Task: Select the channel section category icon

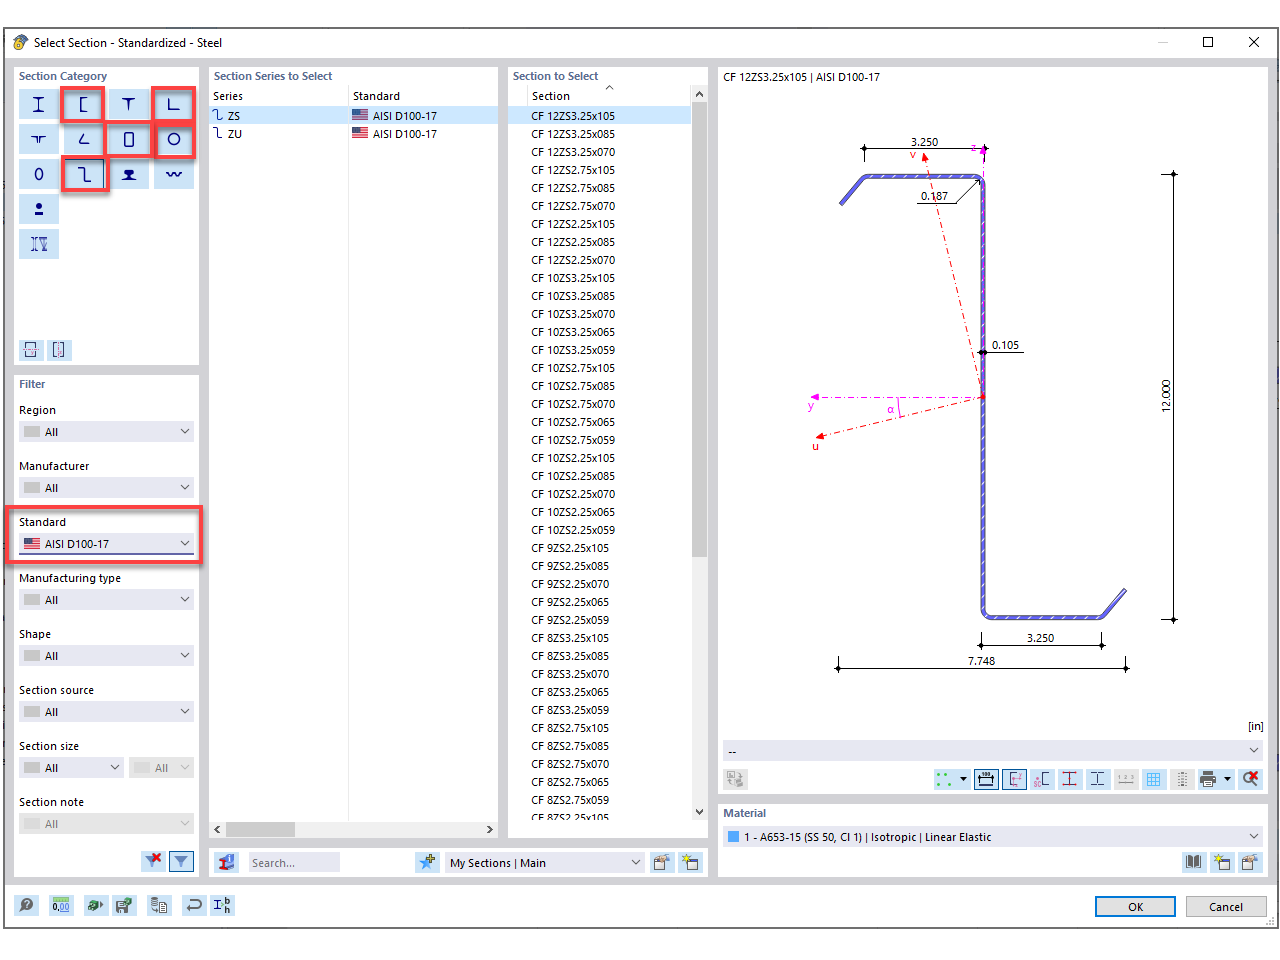Action: coord(83,104)
